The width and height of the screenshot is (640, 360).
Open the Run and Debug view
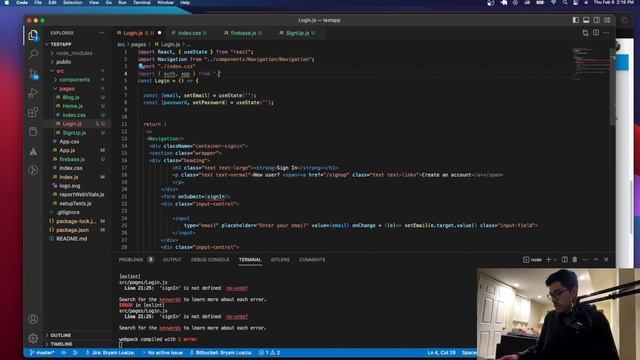click(33, 93)
